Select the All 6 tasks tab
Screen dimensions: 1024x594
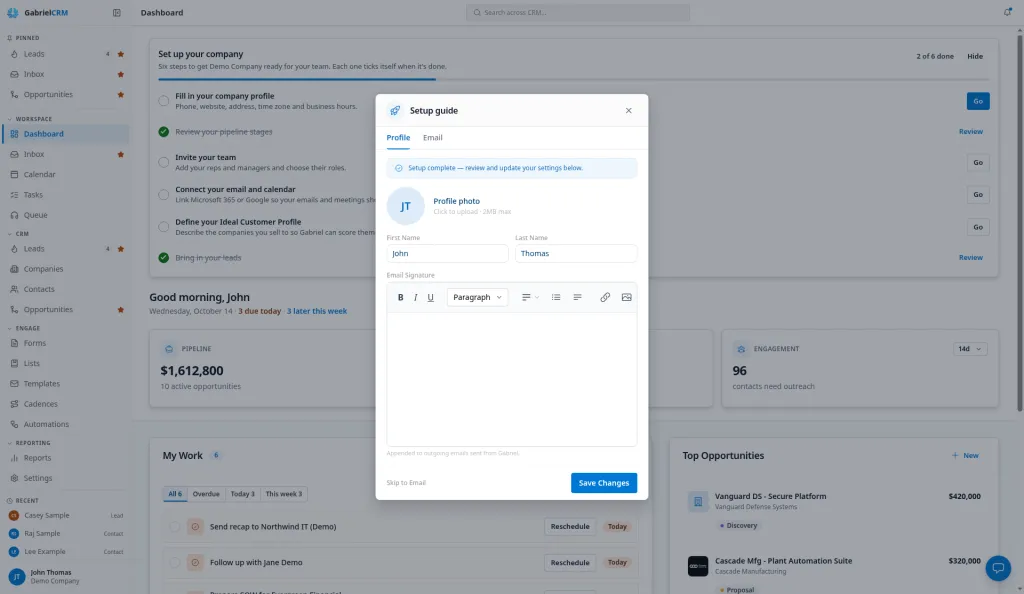pyautogui.click(x=175, y=494)
